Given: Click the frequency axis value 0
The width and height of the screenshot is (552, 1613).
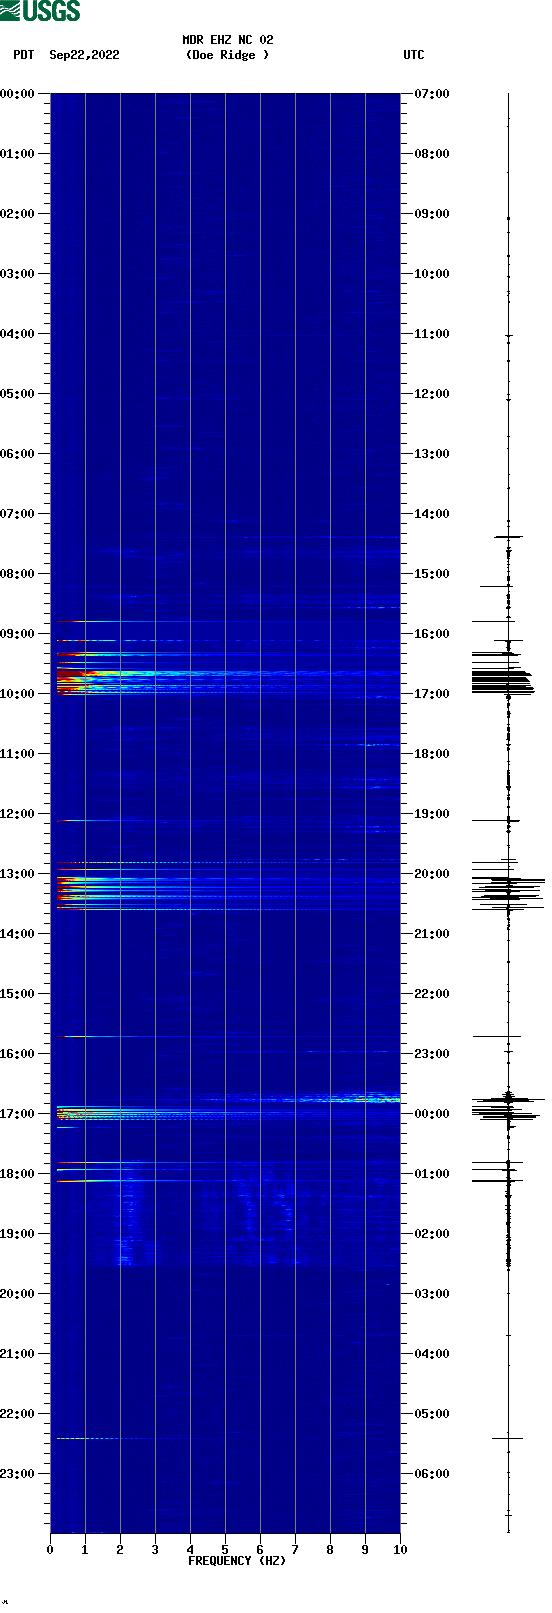Looking at the screenshot, I should (50, 1550).
